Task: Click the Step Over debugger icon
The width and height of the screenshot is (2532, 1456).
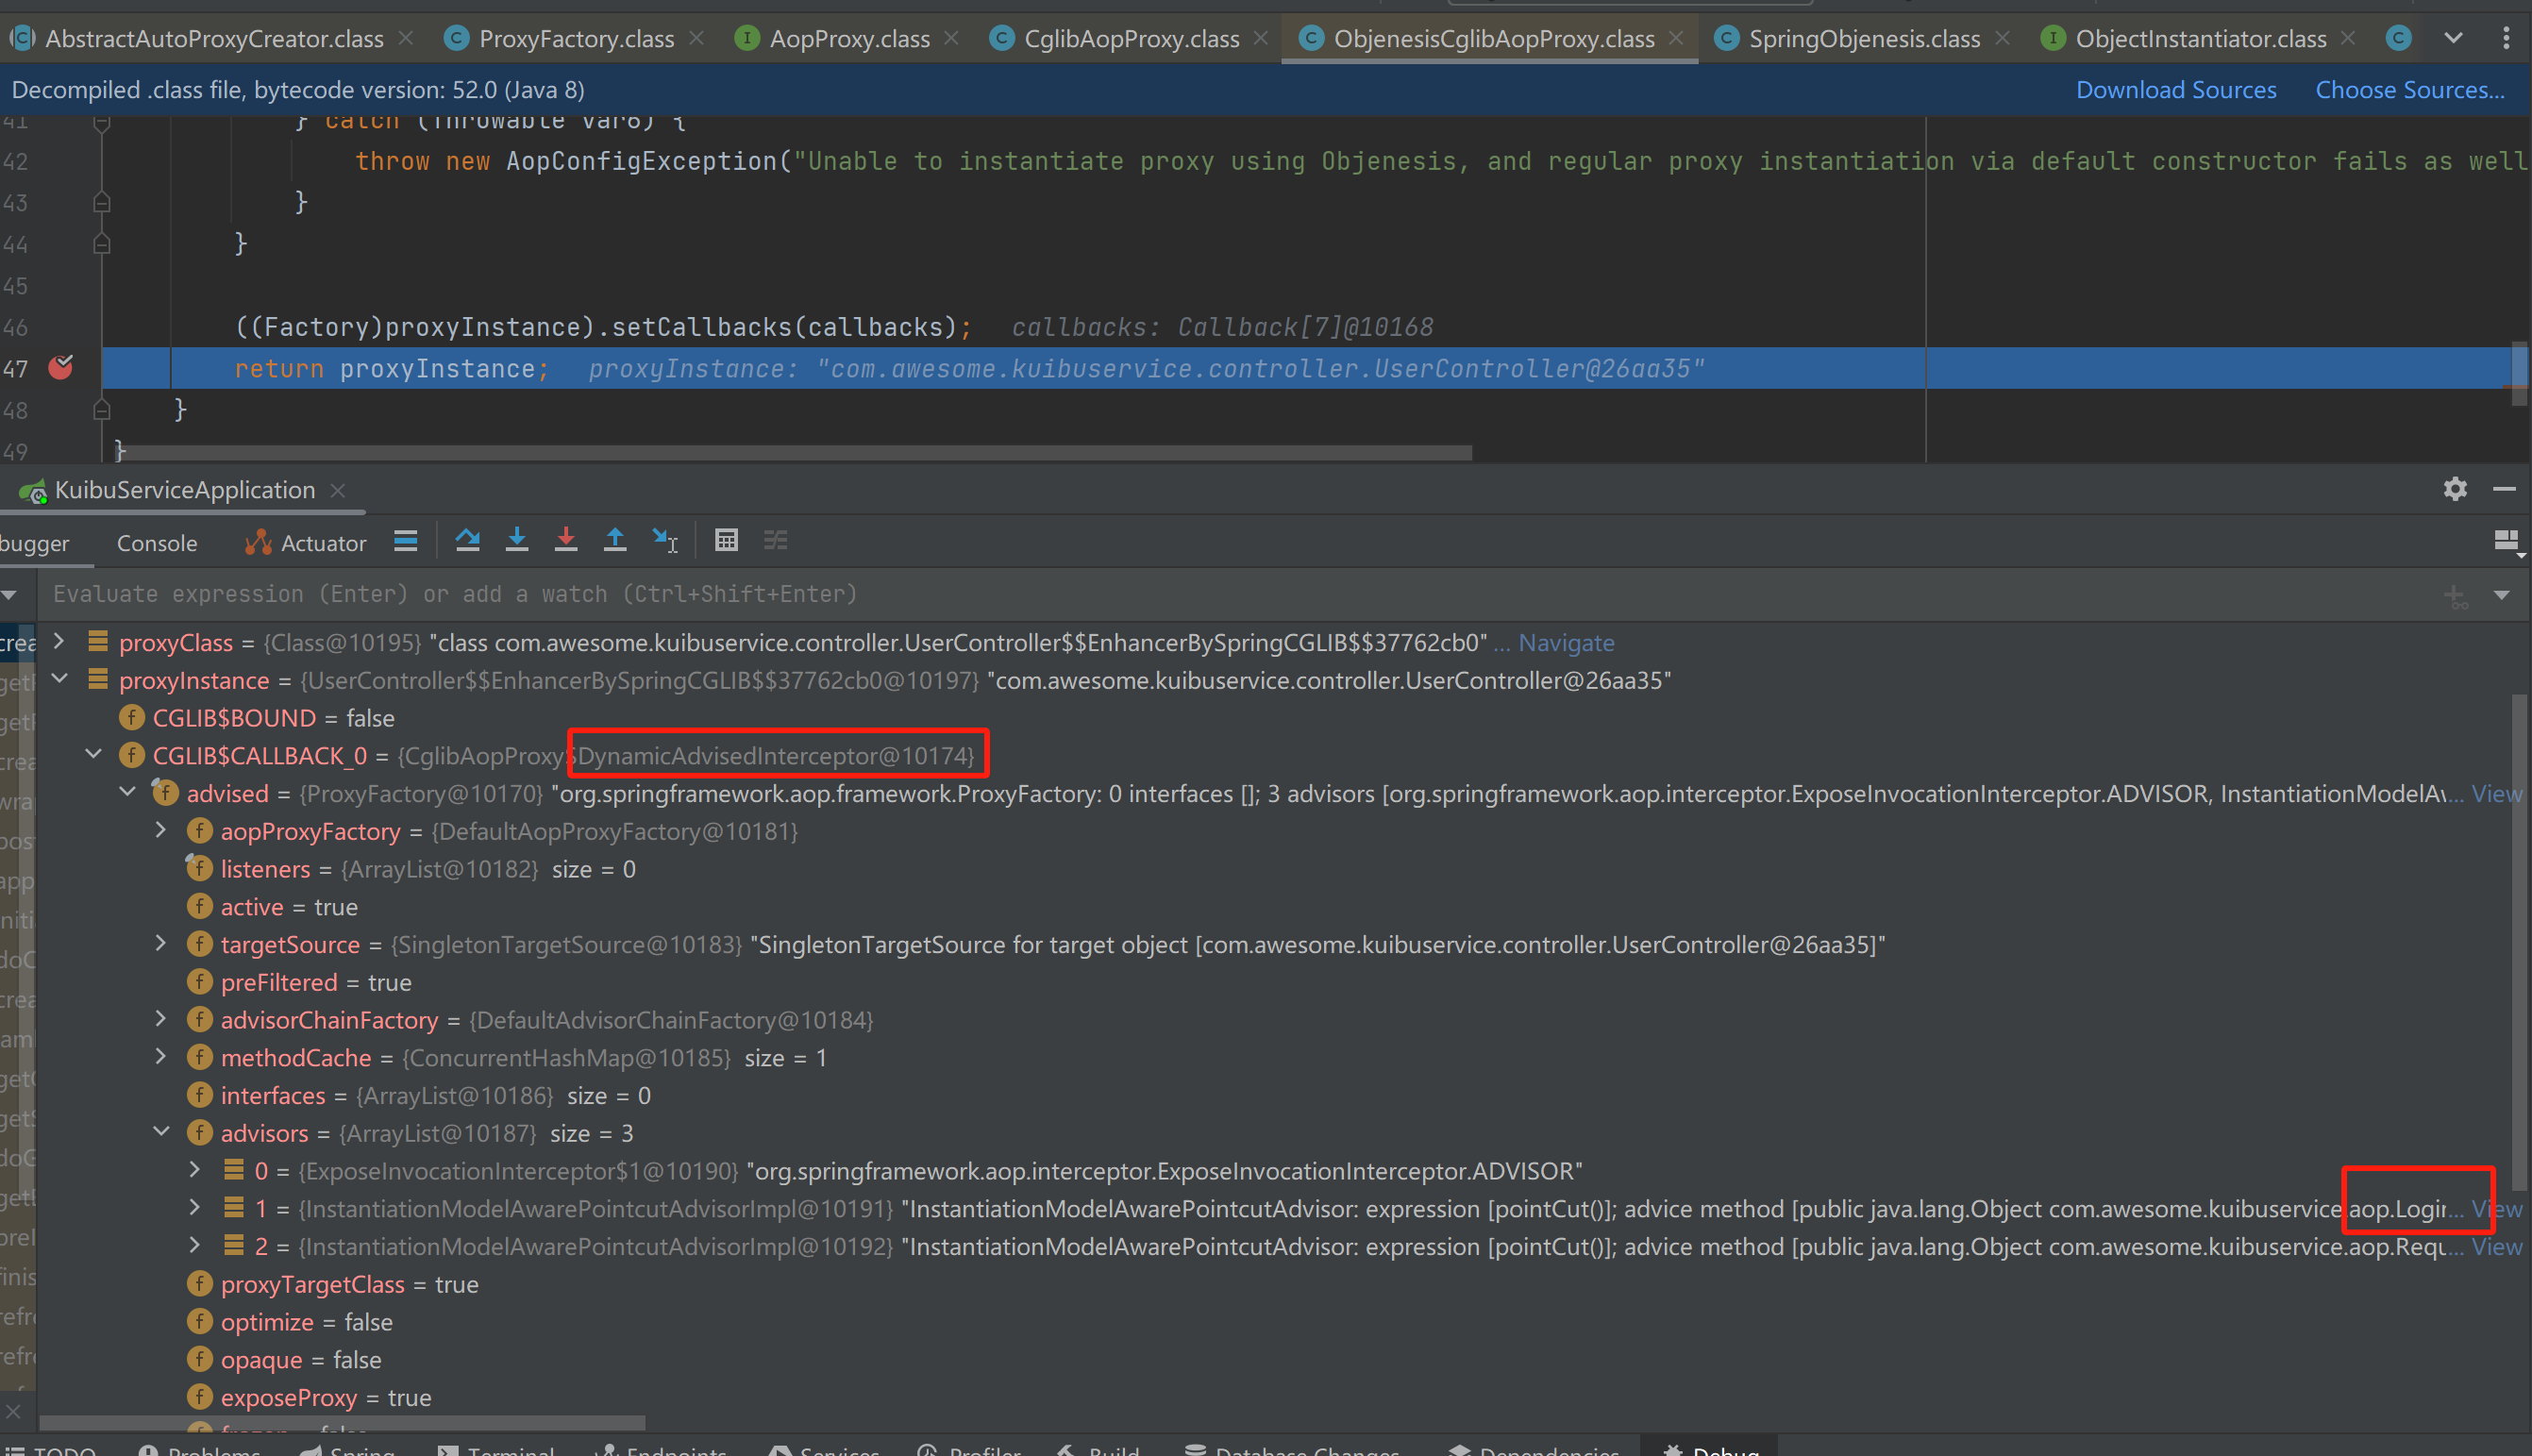Action: pyautogui.click(x=467, y=541)
